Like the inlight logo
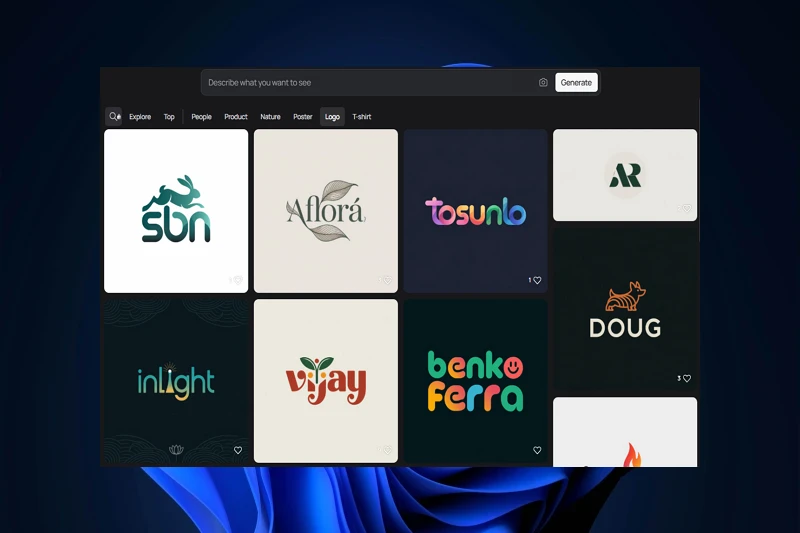The image size is (800, 533). 238,450
